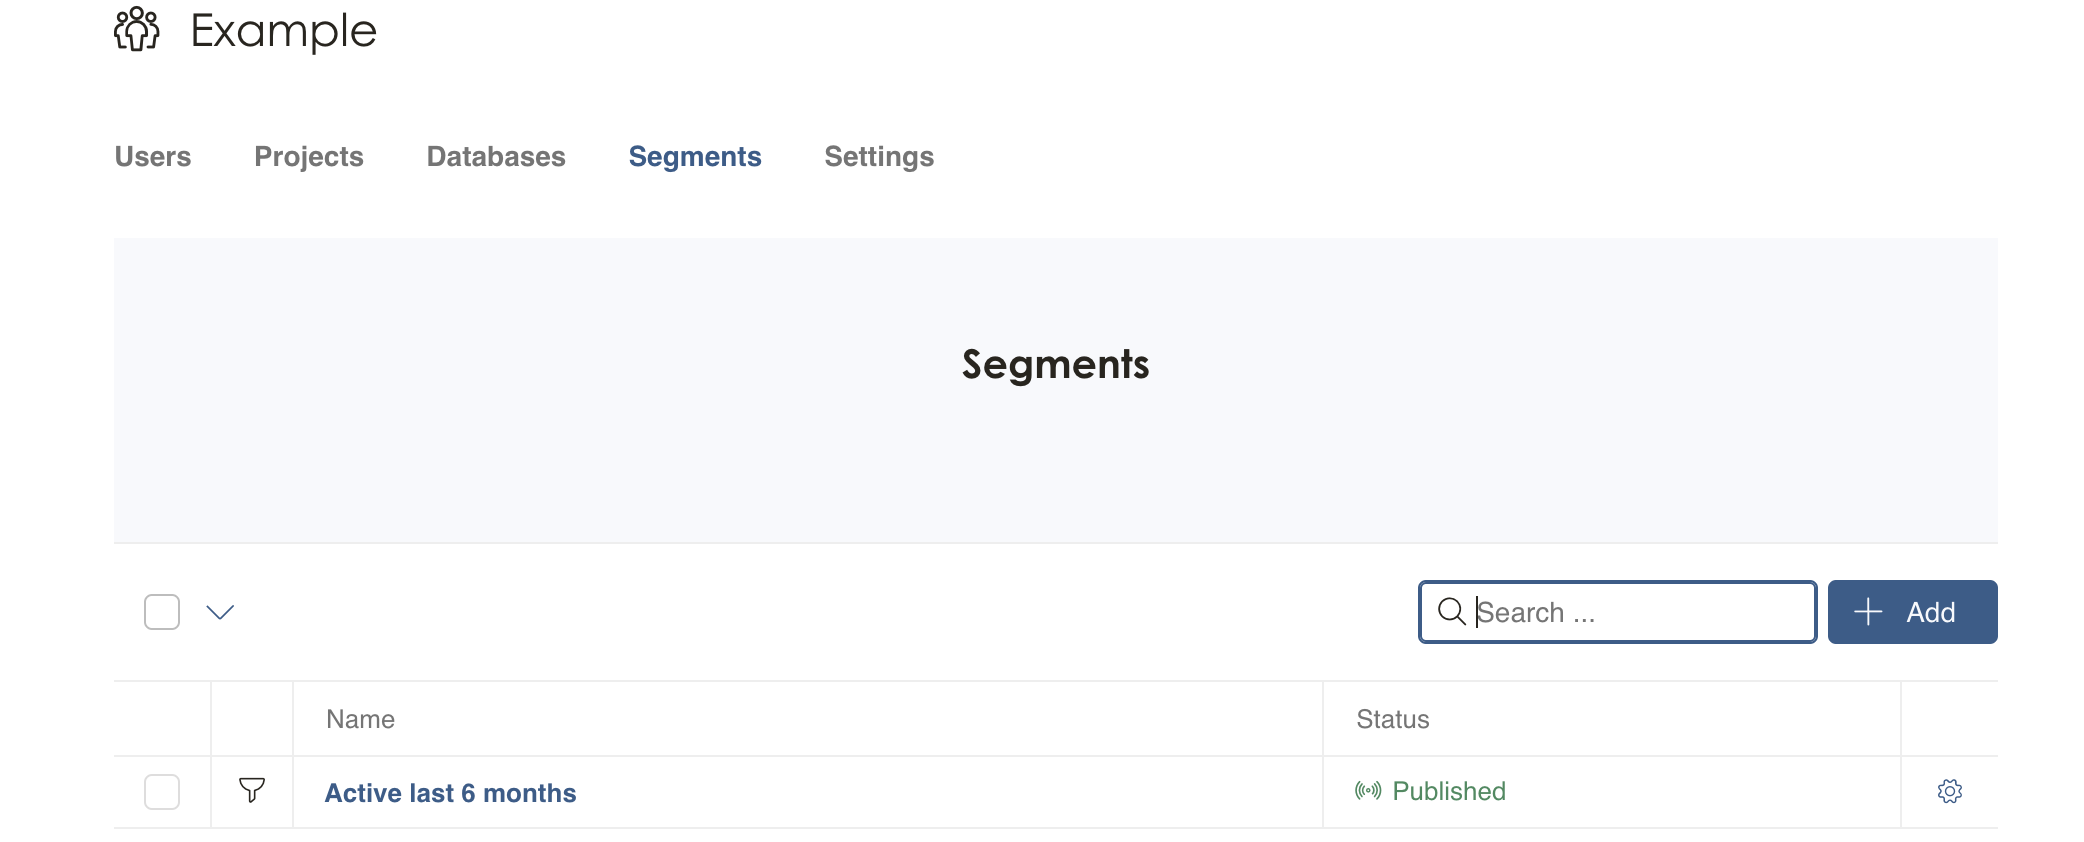Switch to the Users tab
The width and height of the screenshot is (2084, 842).
coord(153,157)
